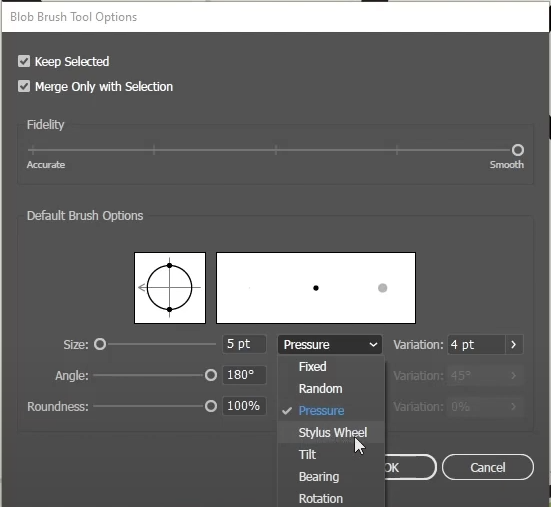The height and width of the screenshot is (507, 551).
Task: Click the Size value field showing 5 pt
Action: (x=244, y=344)
